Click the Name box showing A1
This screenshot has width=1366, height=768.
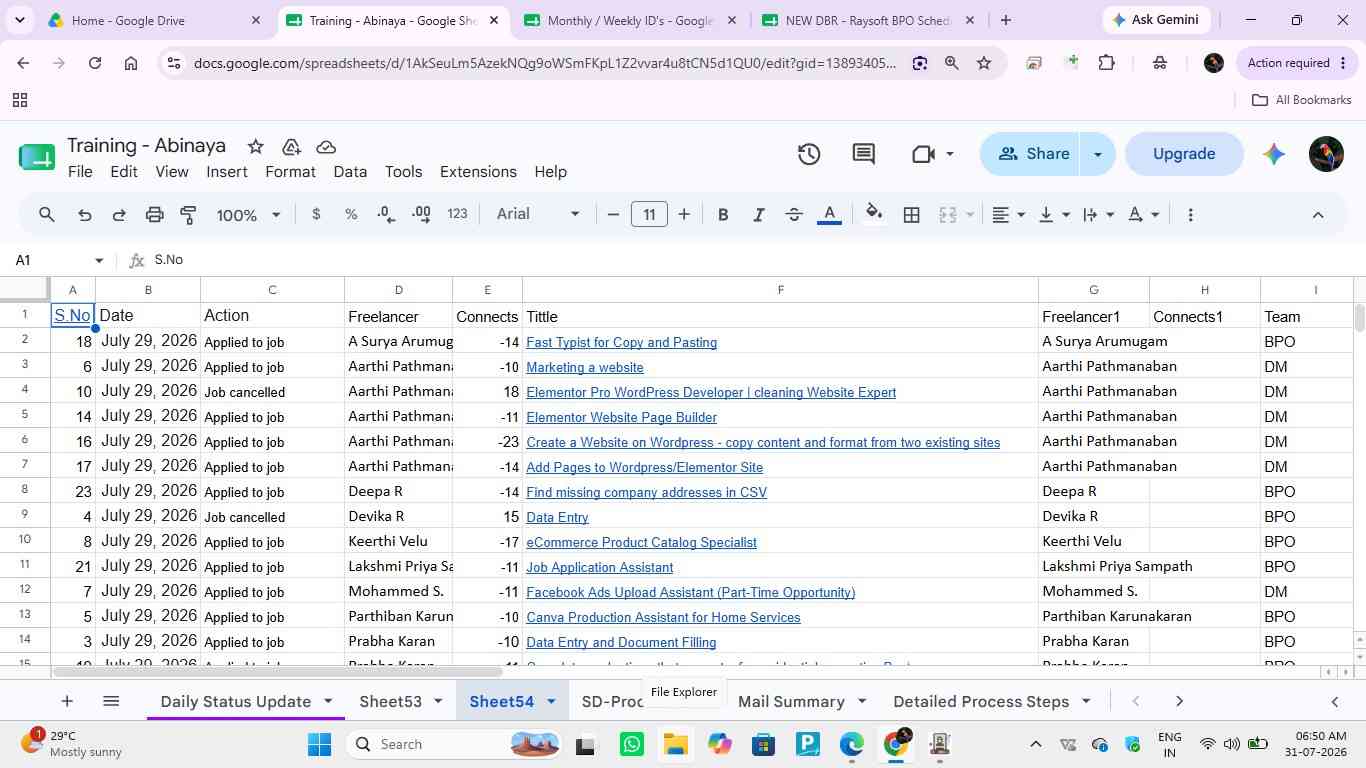pyautogui.click(x=60, y=260)
